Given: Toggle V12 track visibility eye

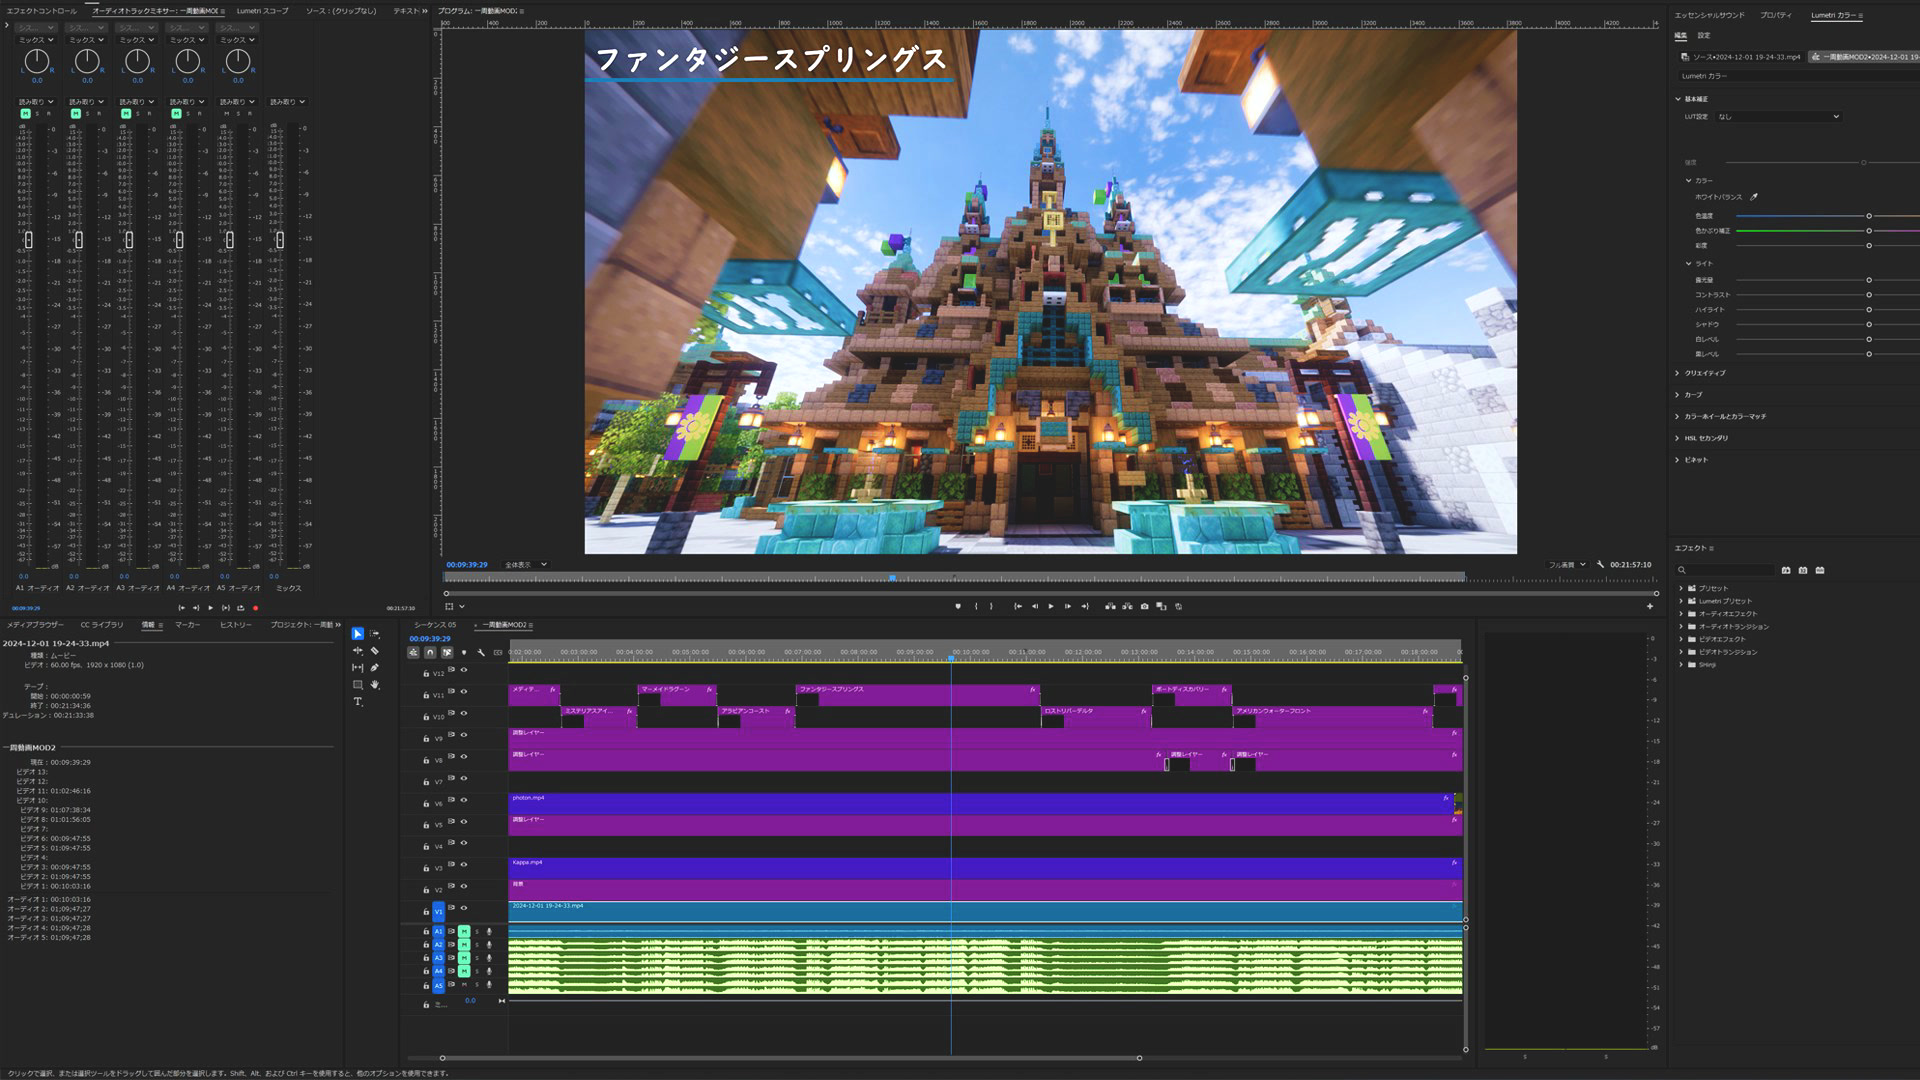Looking at the screenshot, I should coord(464,670).
